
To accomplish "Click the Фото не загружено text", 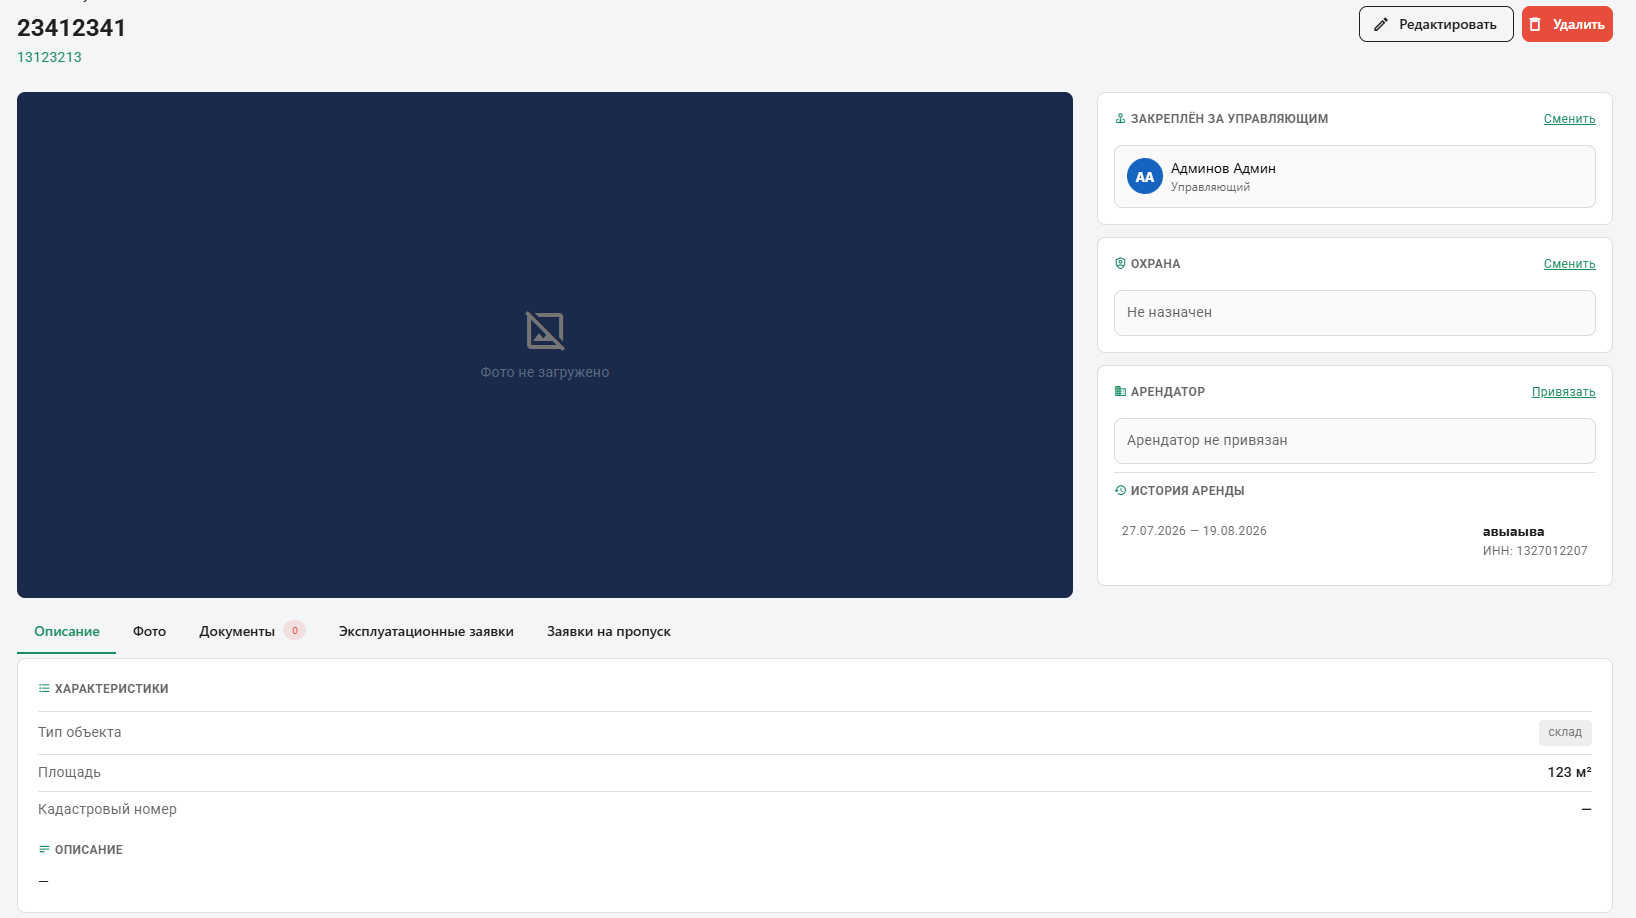I will coord(545,372).
